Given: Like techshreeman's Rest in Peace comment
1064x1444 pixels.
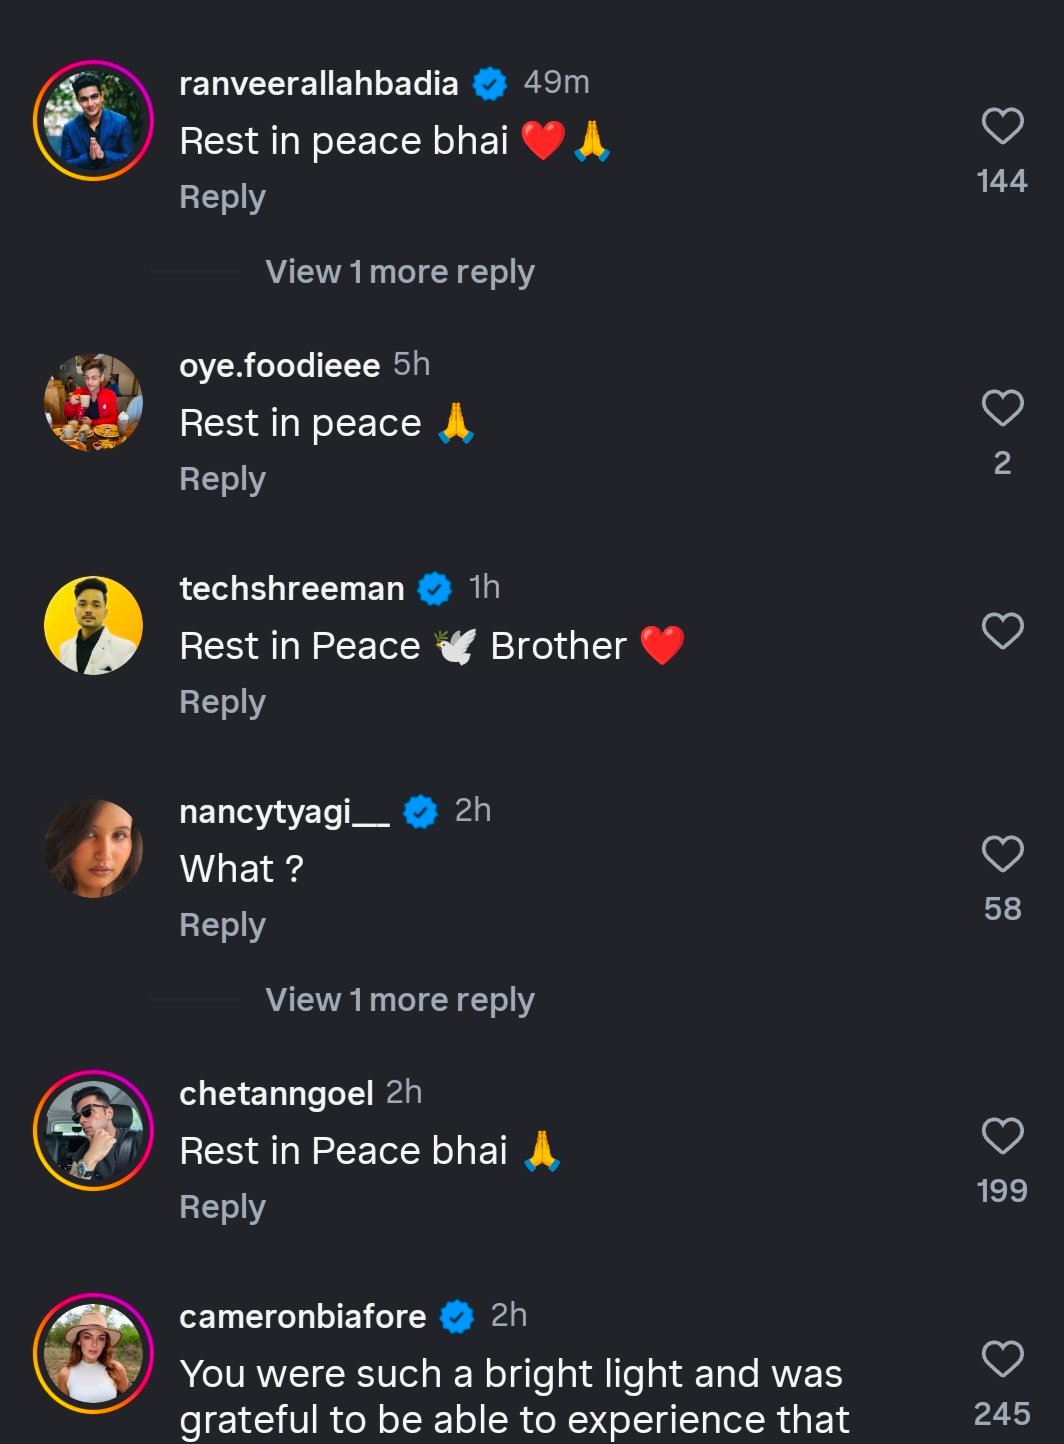Looking at the screenshot, I should click(1002, 631).
